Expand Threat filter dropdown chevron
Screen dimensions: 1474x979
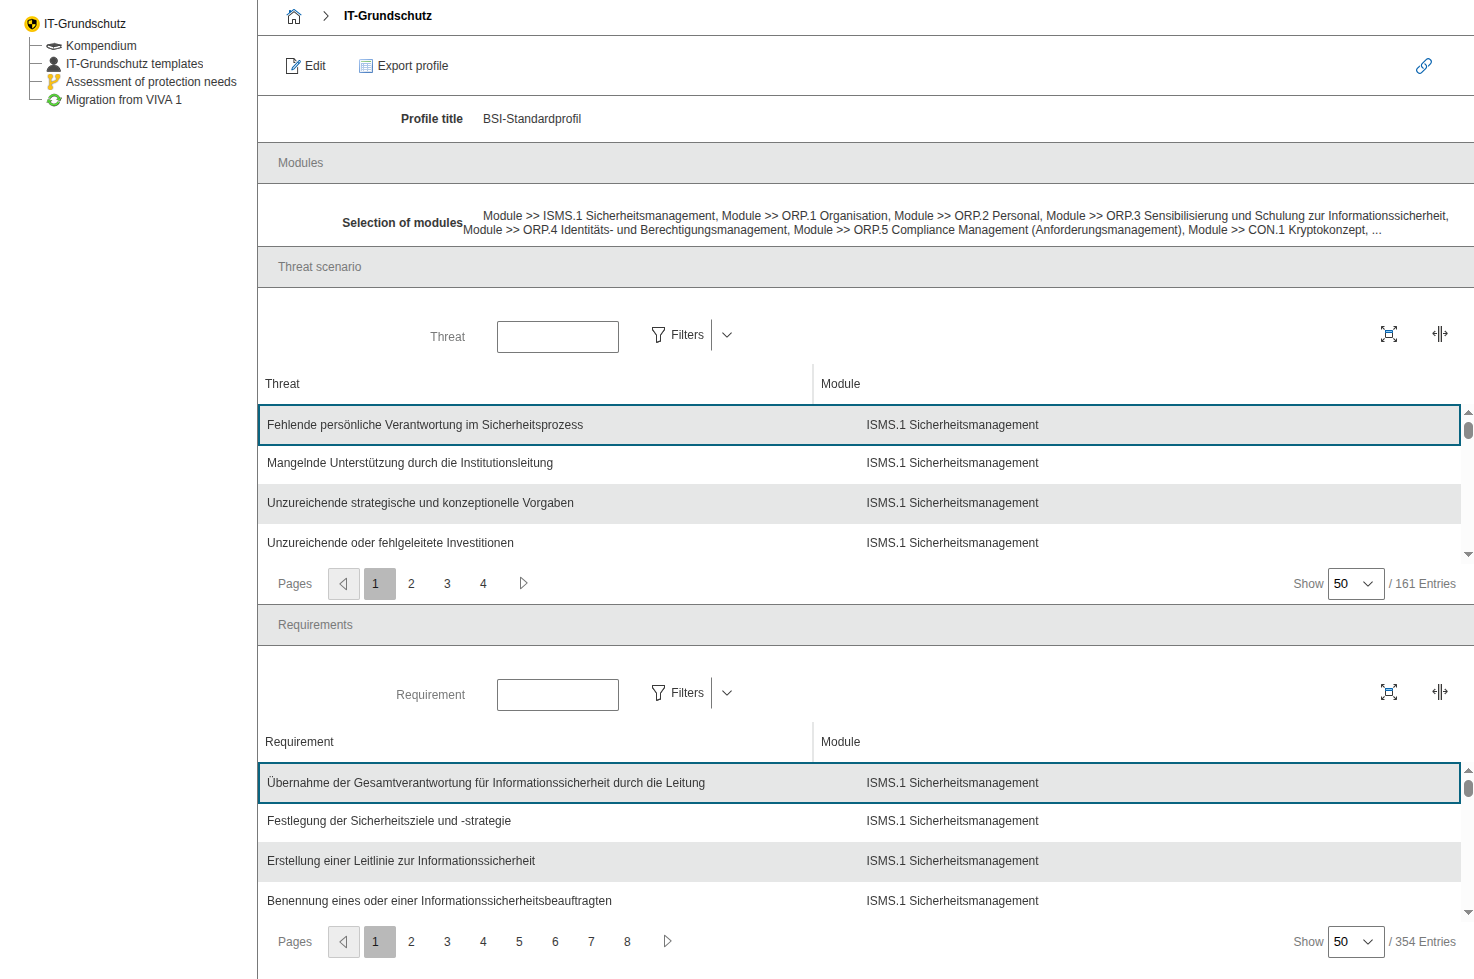727,335
